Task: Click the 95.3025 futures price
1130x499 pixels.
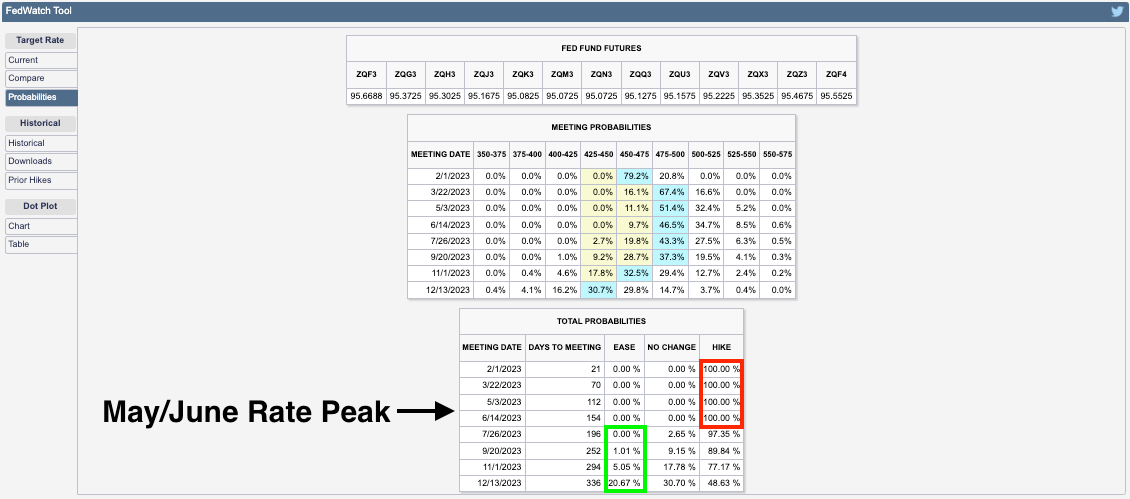Action: pyautogui.click(x=445, y=96)
